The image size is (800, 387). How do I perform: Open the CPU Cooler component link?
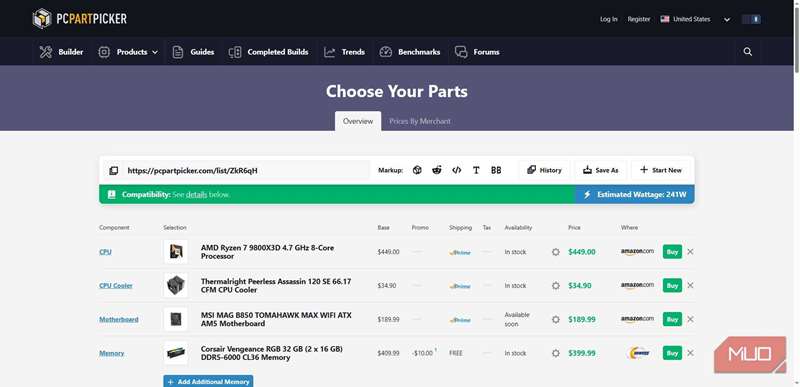[x=116, y=286]
